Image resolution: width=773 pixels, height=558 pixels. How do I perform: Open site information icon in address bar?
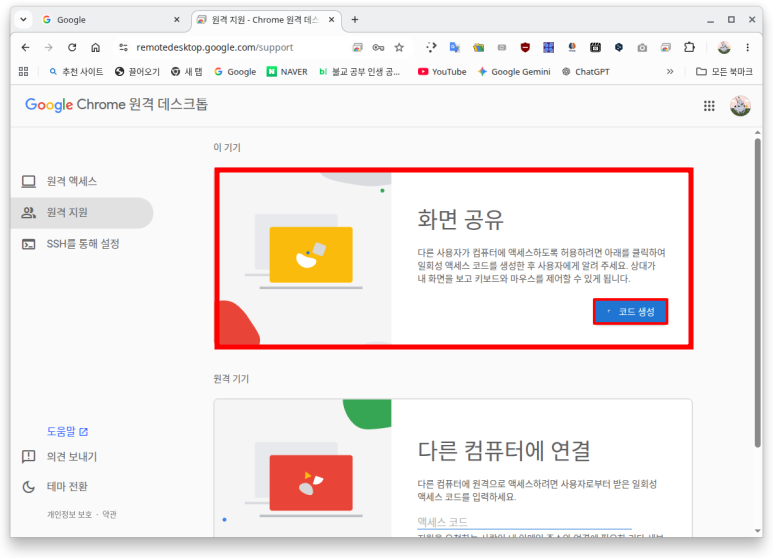coord(123,47)
